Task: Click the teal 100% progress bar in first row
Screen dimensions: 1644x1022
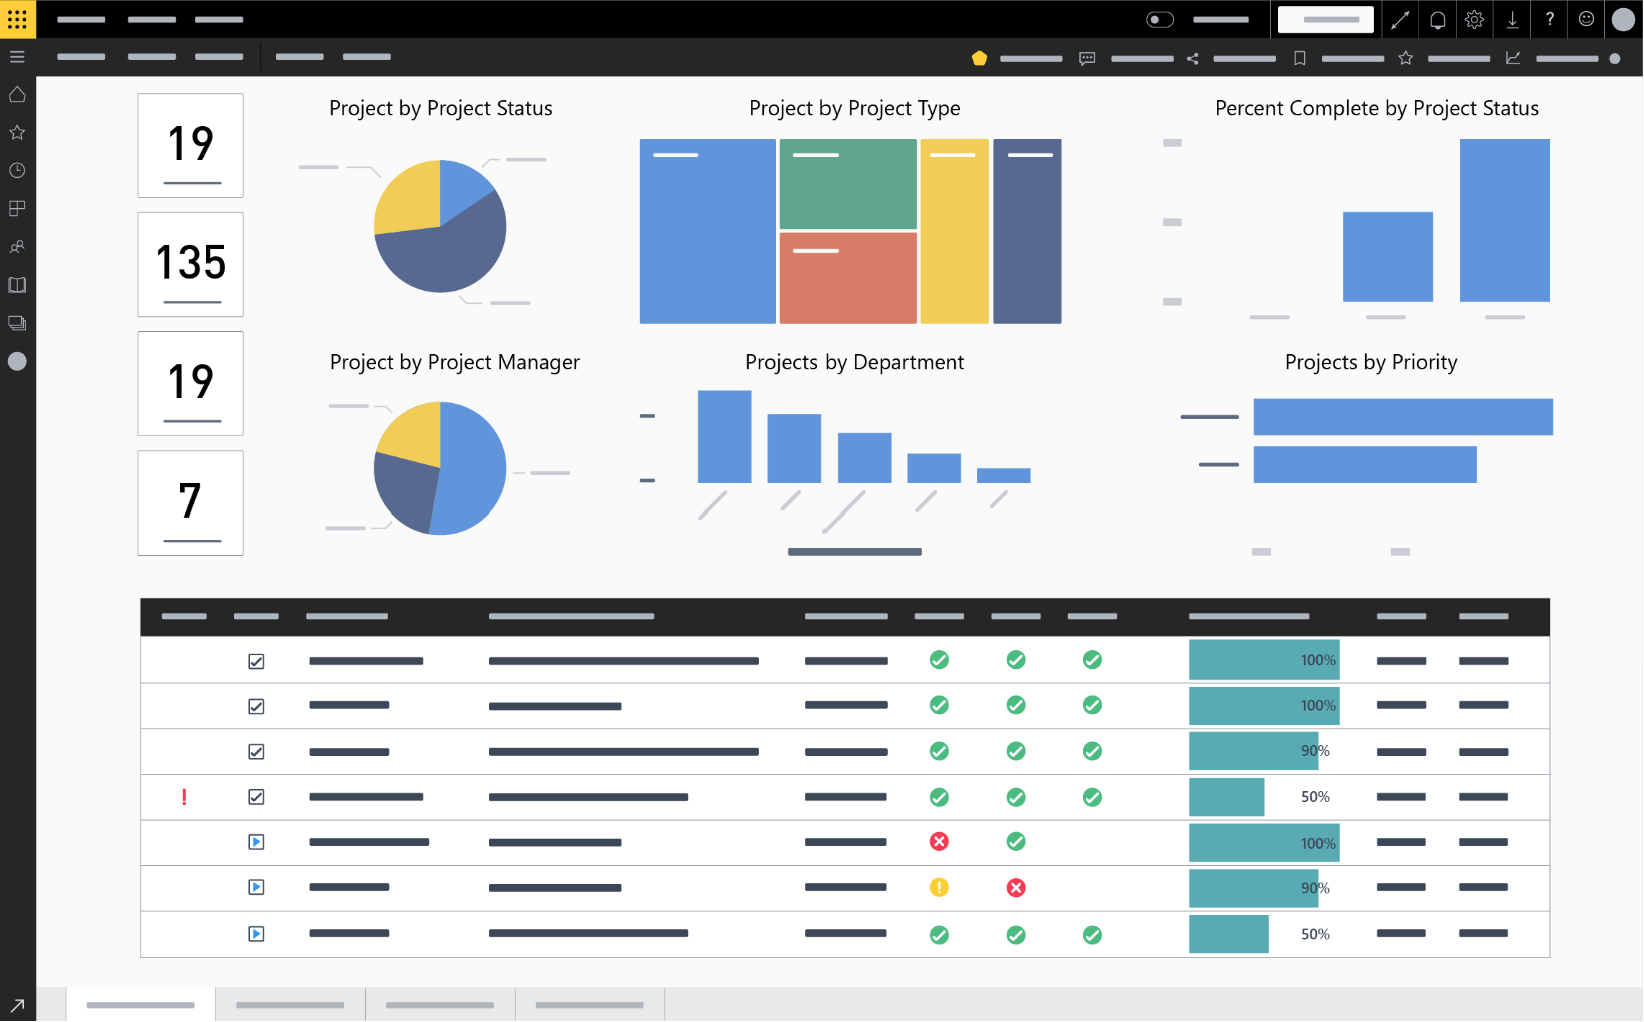Action: pyautogui.click(x=1264, y=660)
